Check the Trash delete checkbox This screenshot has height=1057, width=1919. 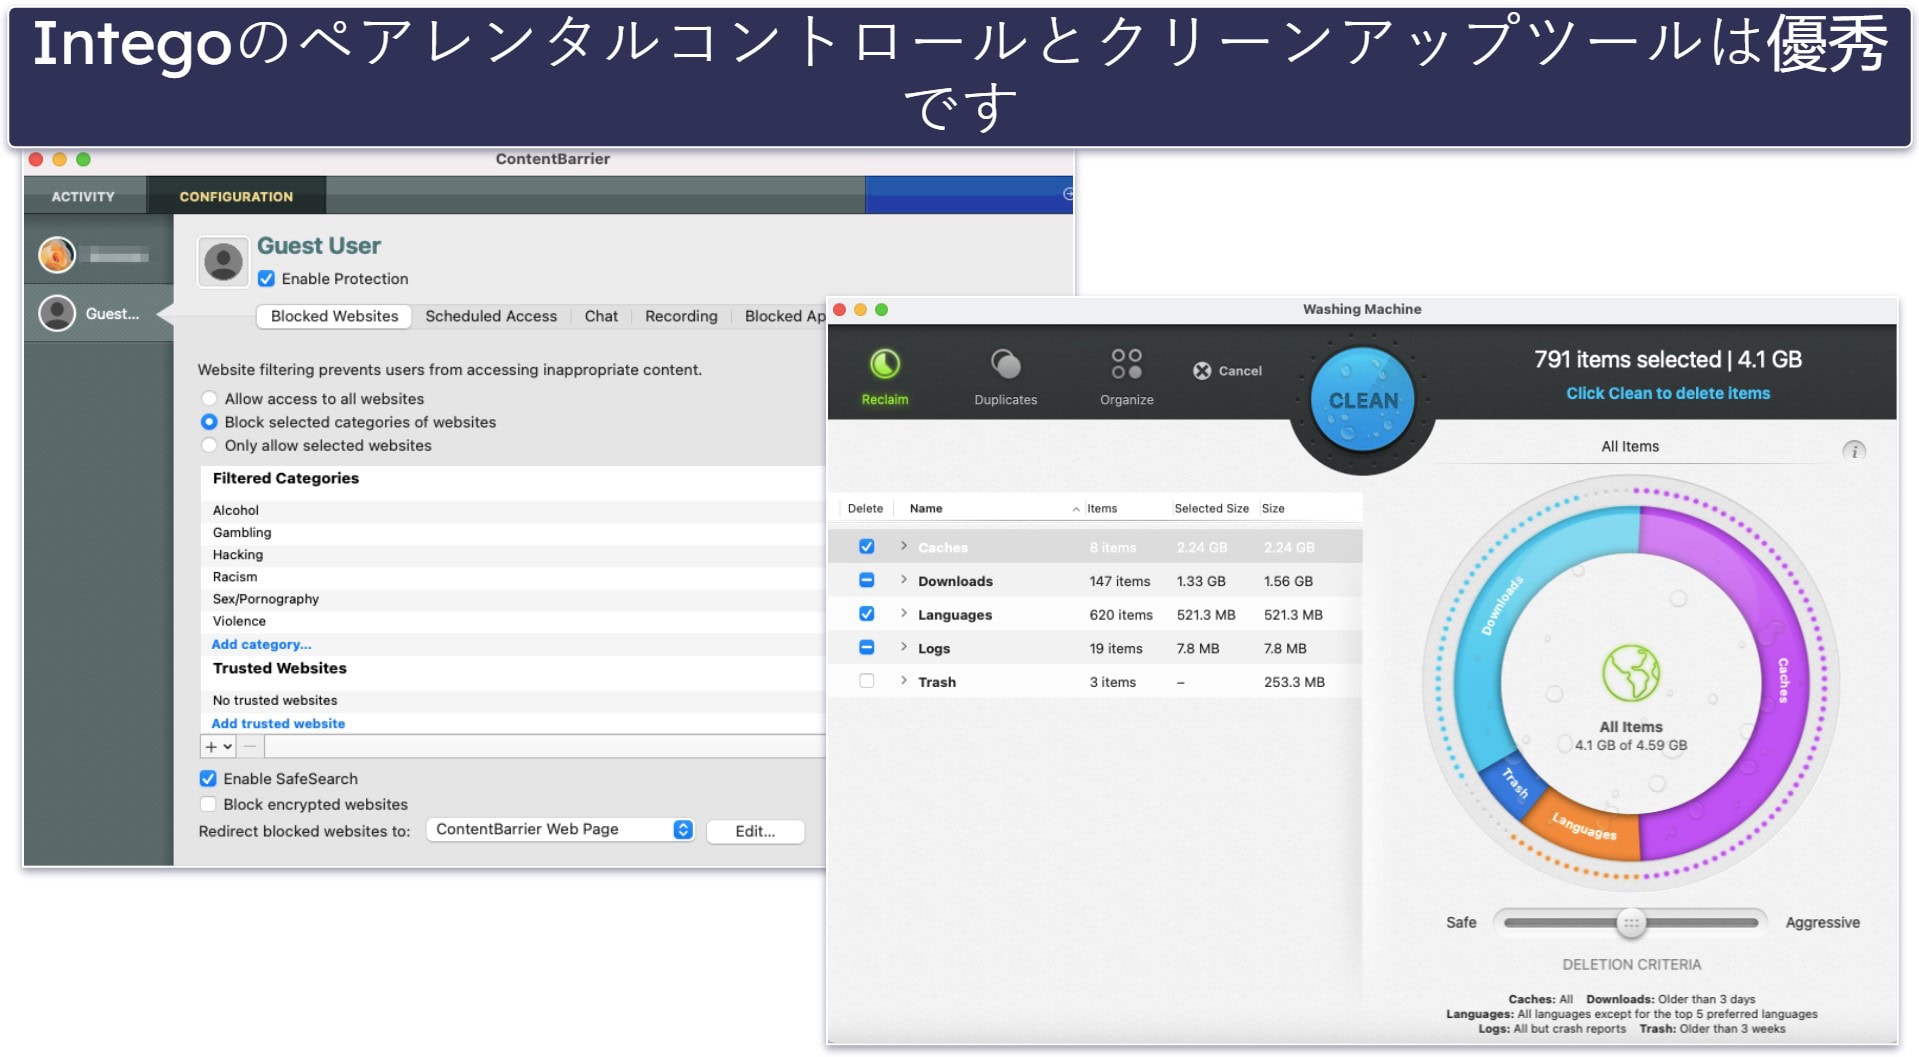pyautogui.click(x=867, y=681)
